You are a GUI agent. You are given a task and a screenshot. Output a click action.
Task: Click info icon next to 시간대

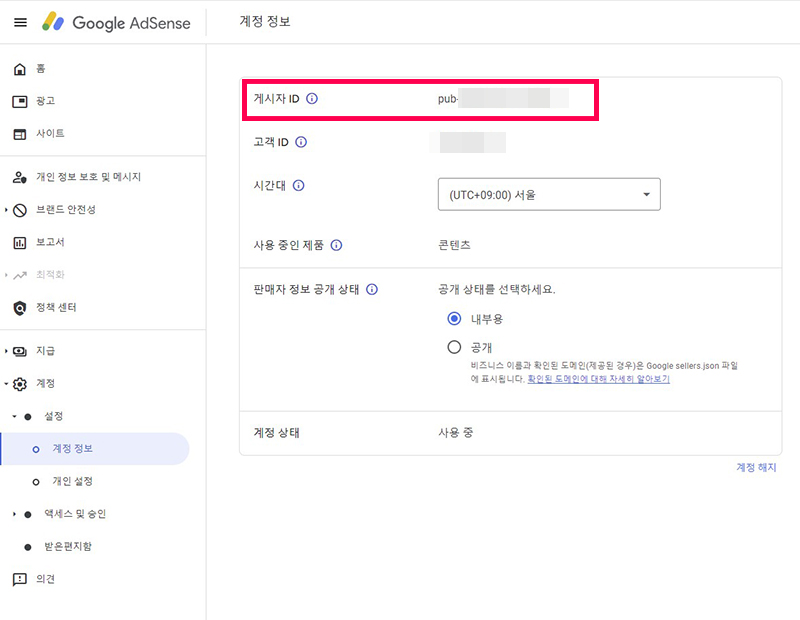(x=298, y=185)
